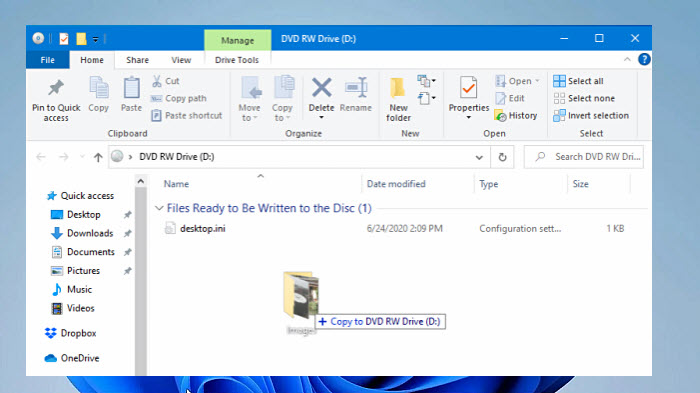Expand the Delete options arrow
This screenshot has width=700, height=393.
321,117
